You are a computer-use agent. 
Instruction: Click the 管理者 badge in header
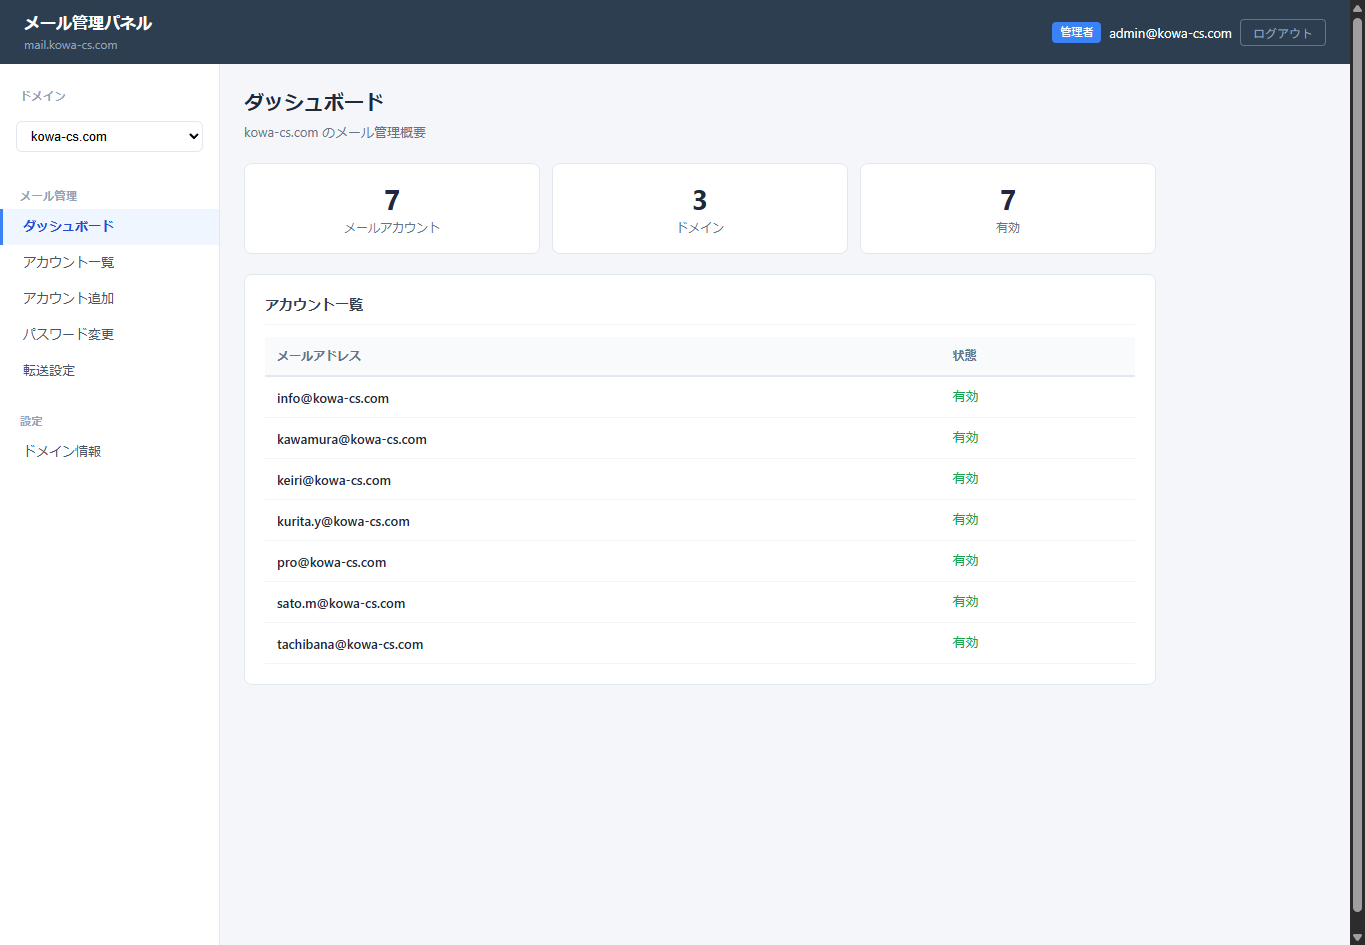coord(1076,33)
